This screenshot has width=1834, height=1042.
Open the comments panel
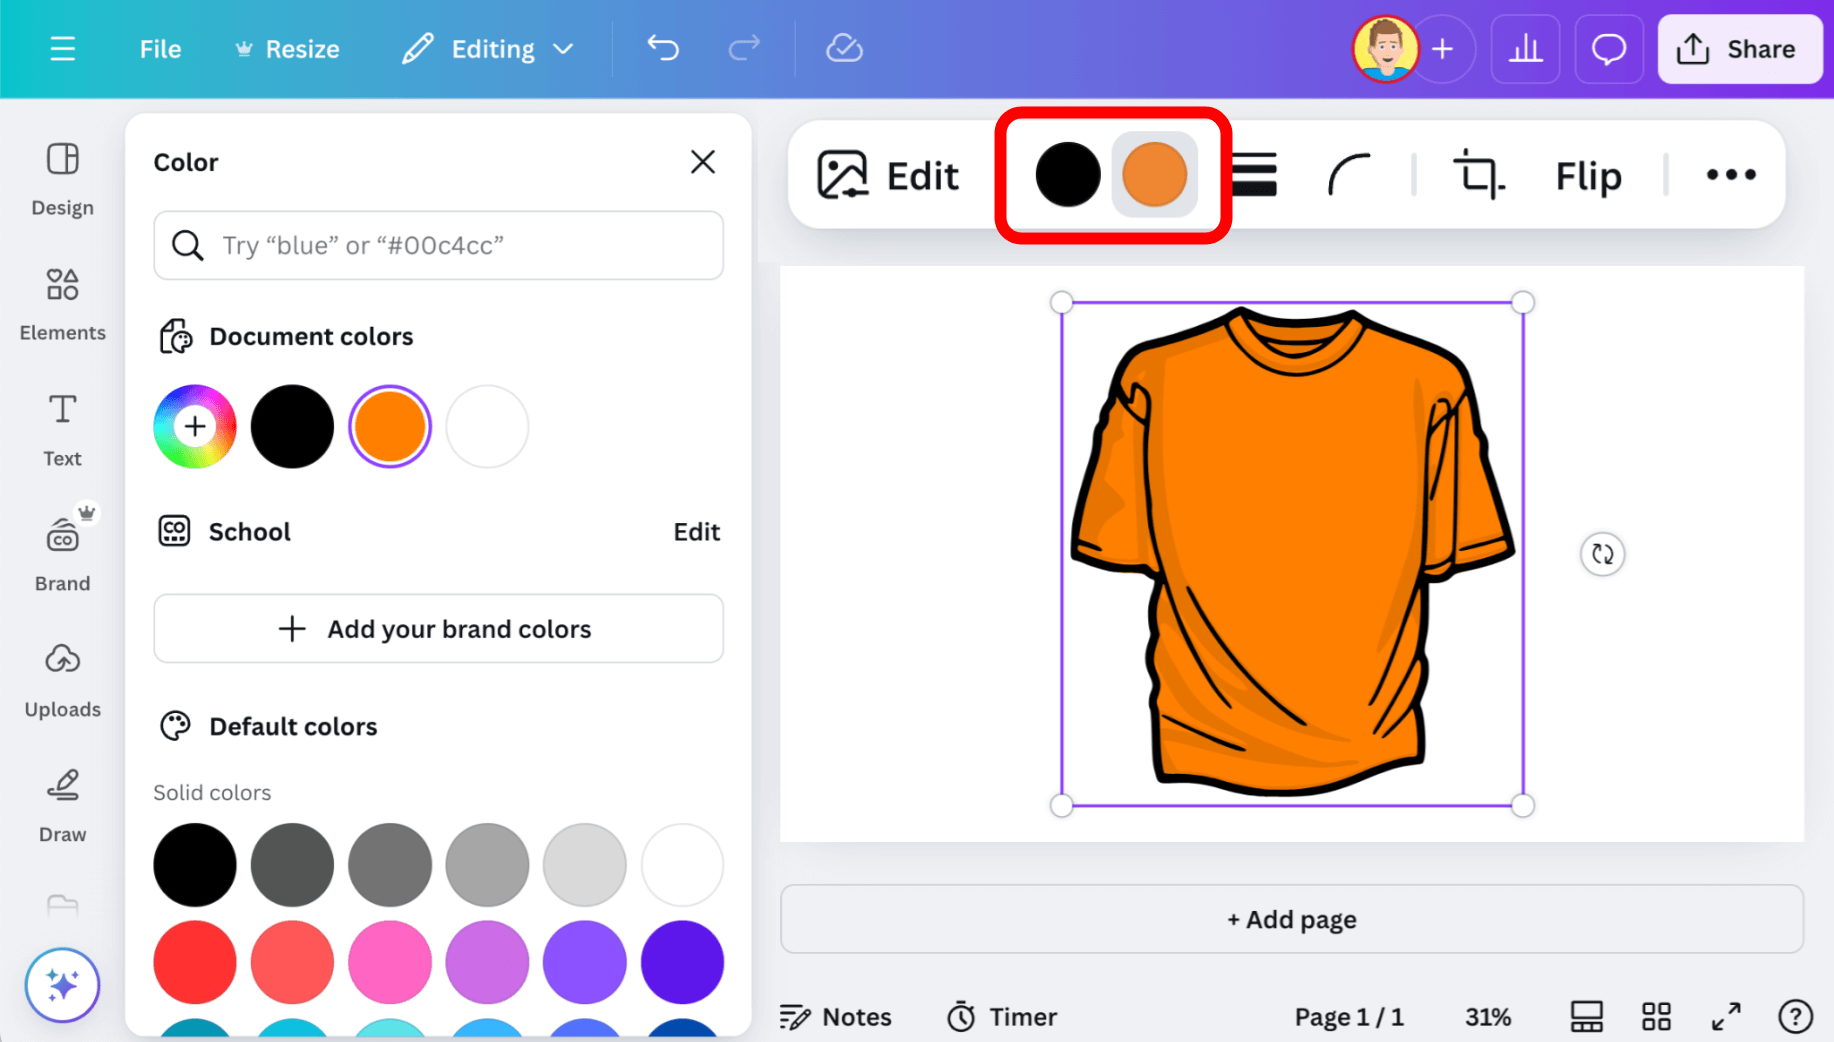point(1608,48)
